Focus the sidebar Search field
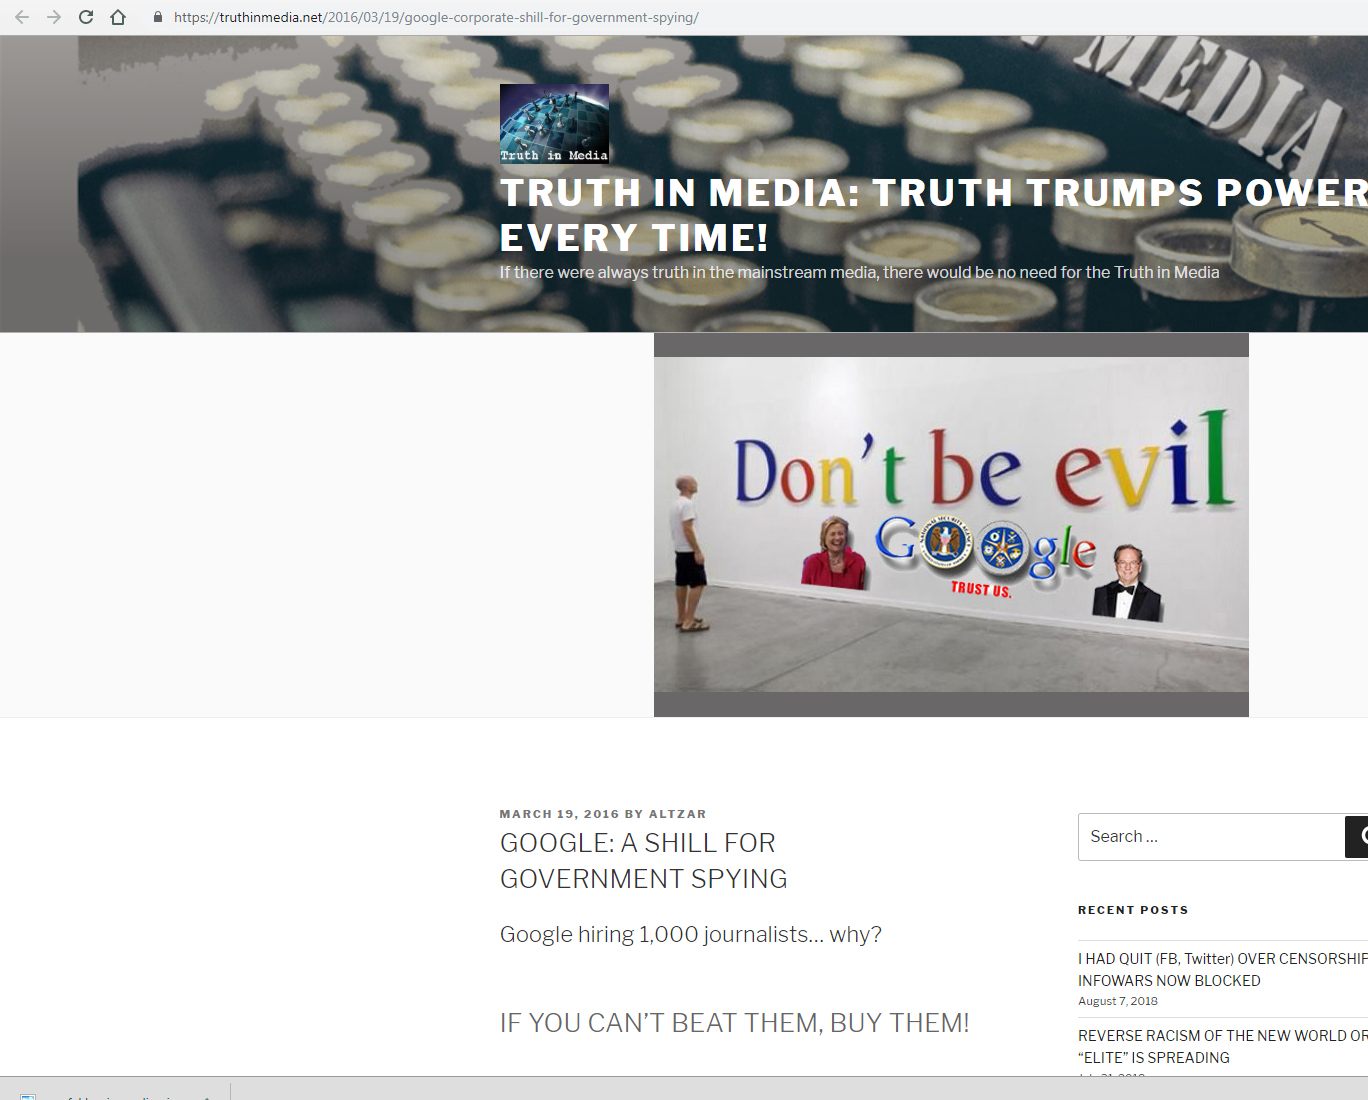The image size is (1368, 1100). [x=1211, y=837]
